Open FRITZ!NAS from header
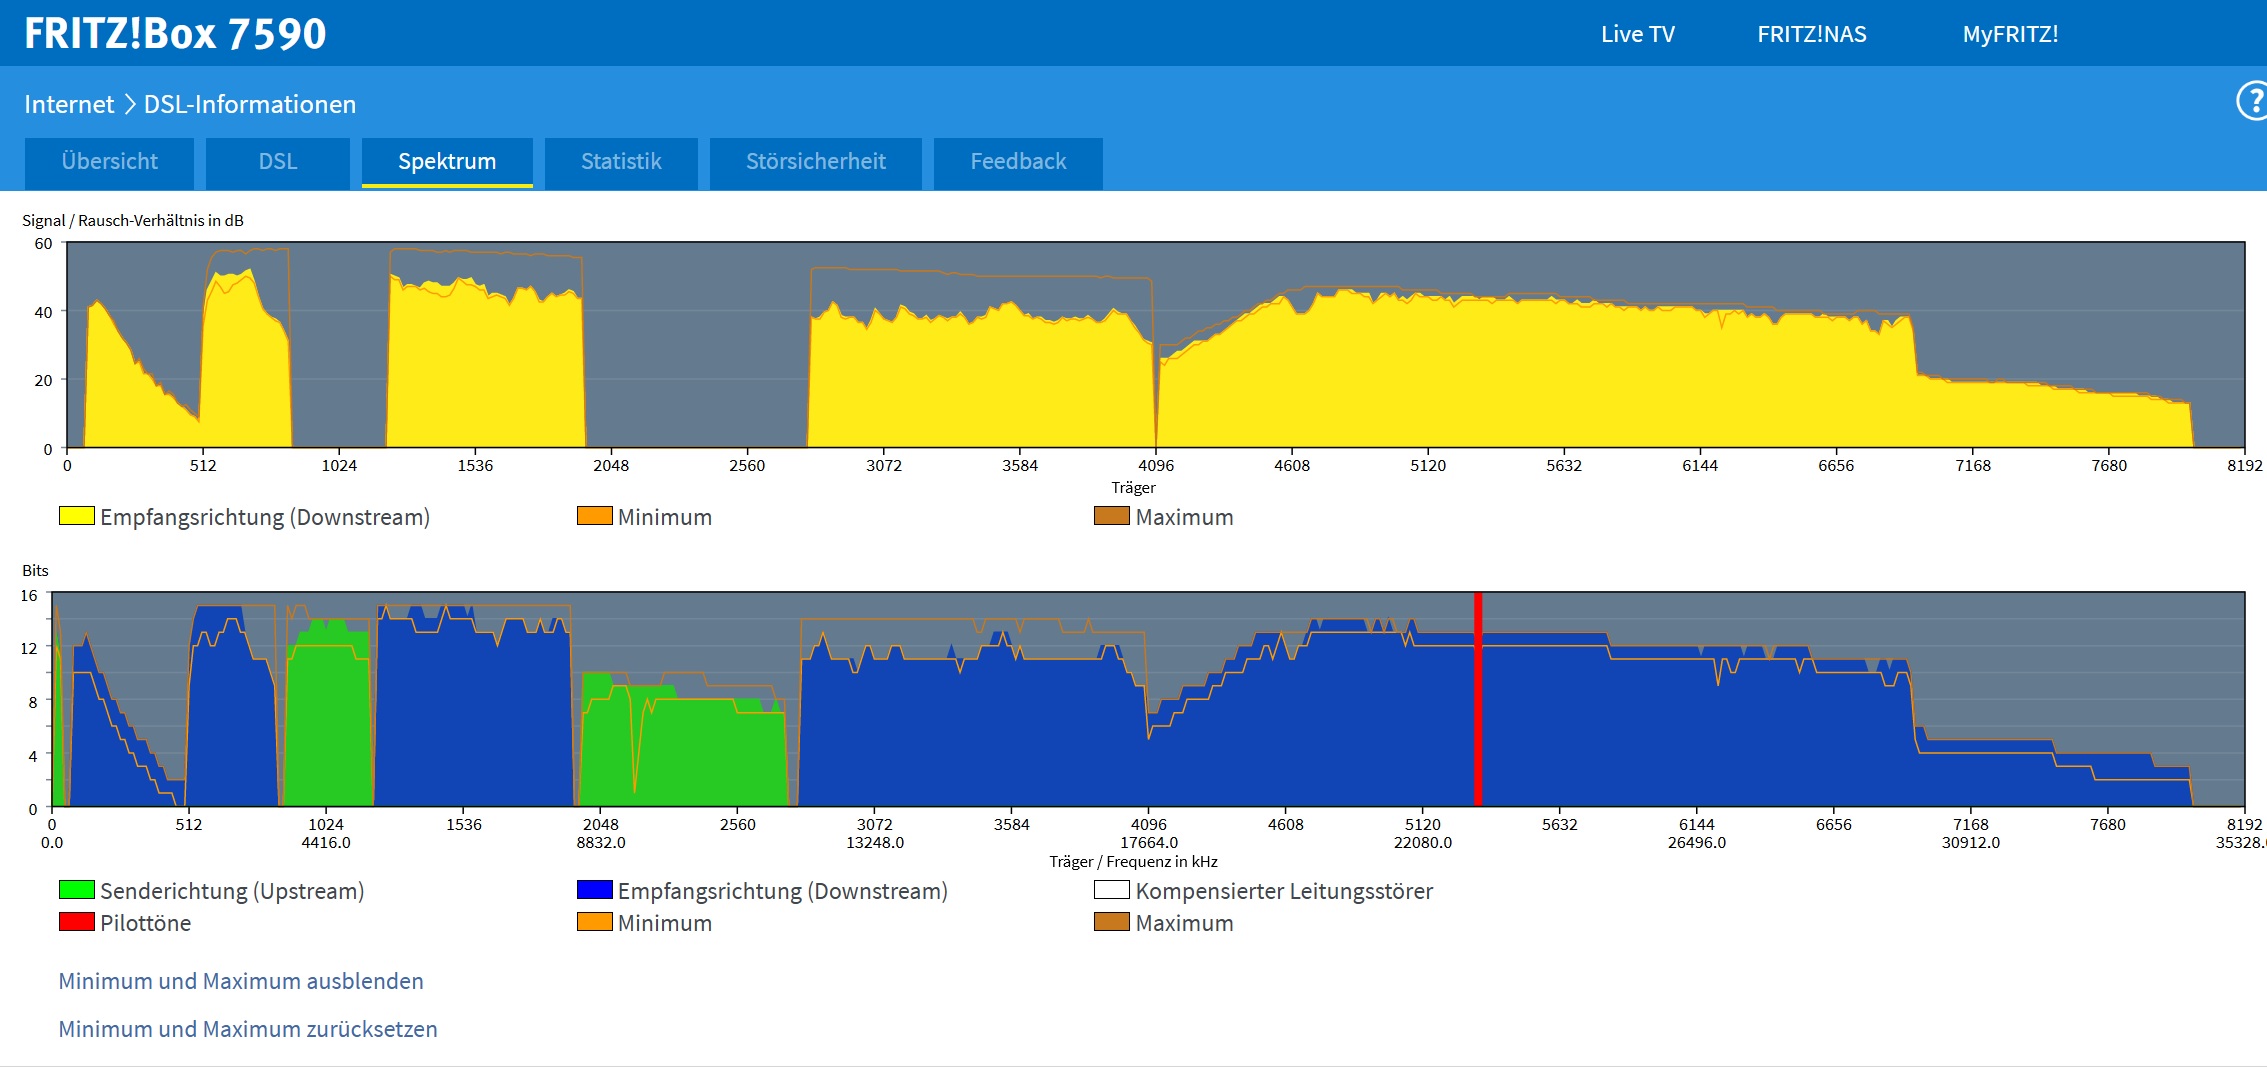This screenshot has height=1067, width=2267. point(1812,34)
